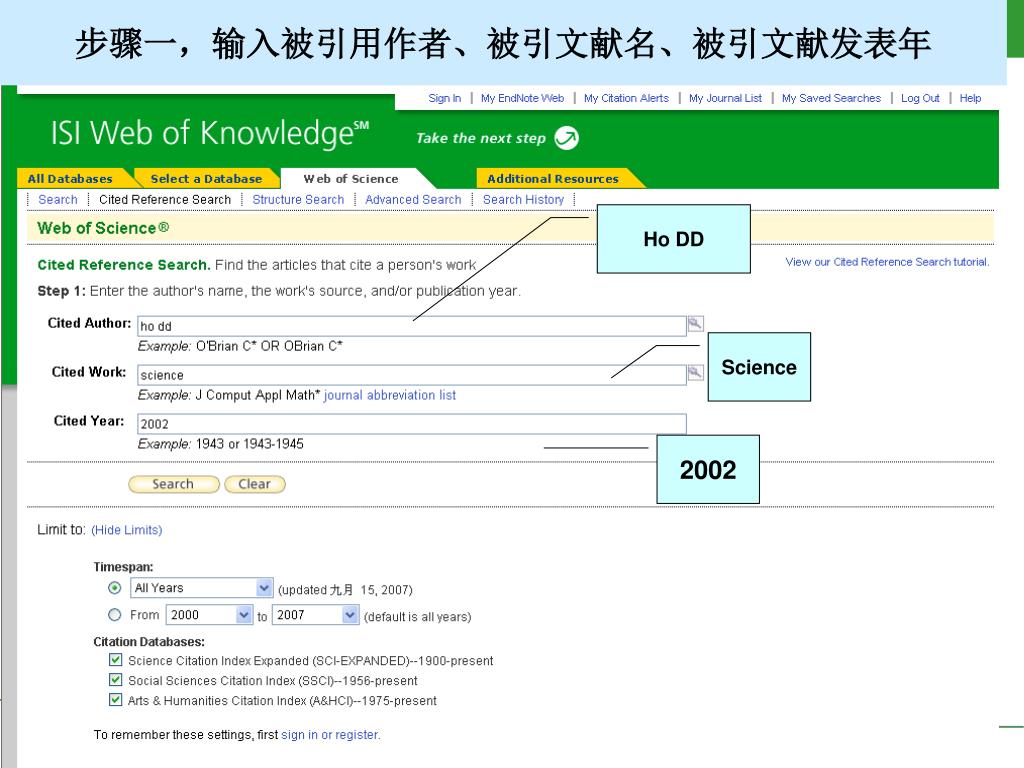Open Cited Author lookup magnifier icon
The width and height of the screenshot is (1024, 768).
coord(696,323)
